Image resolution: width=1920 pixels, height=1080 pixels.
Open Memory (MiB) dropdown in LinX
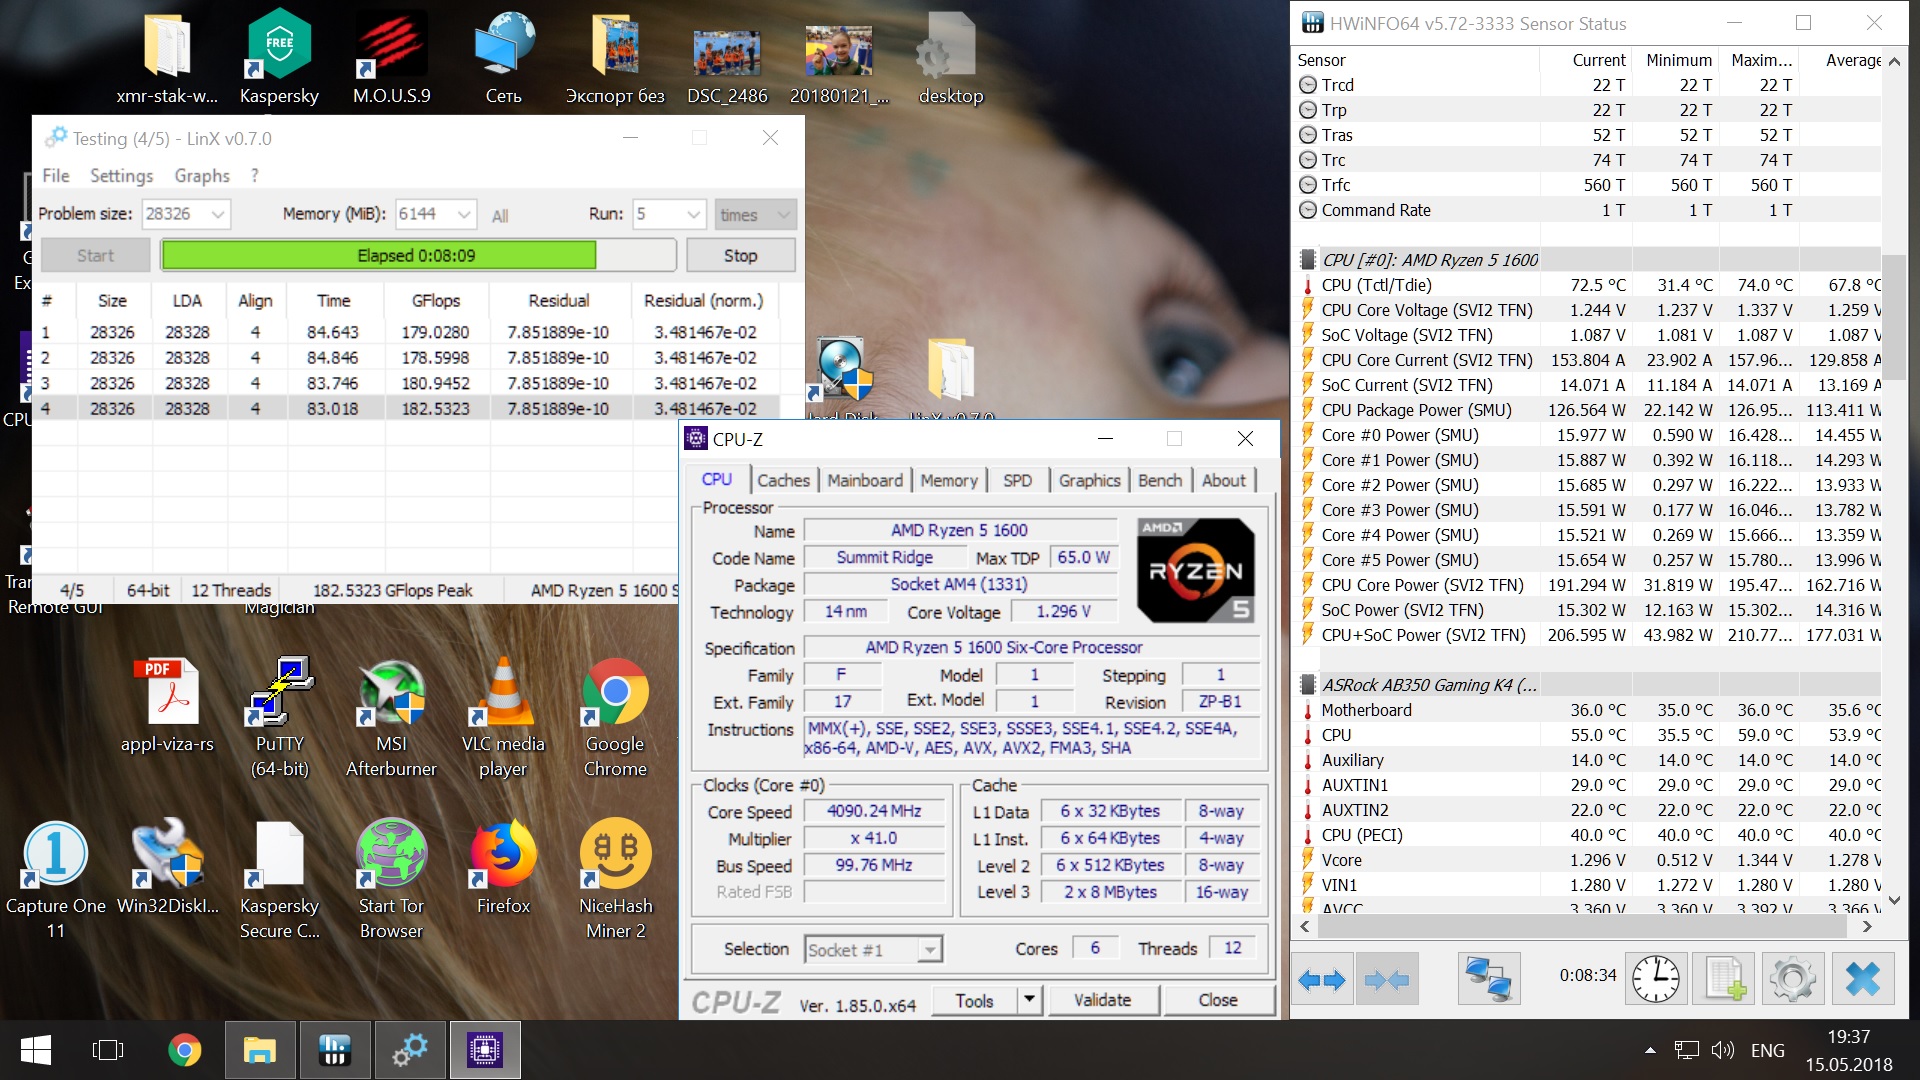[464, 214]
